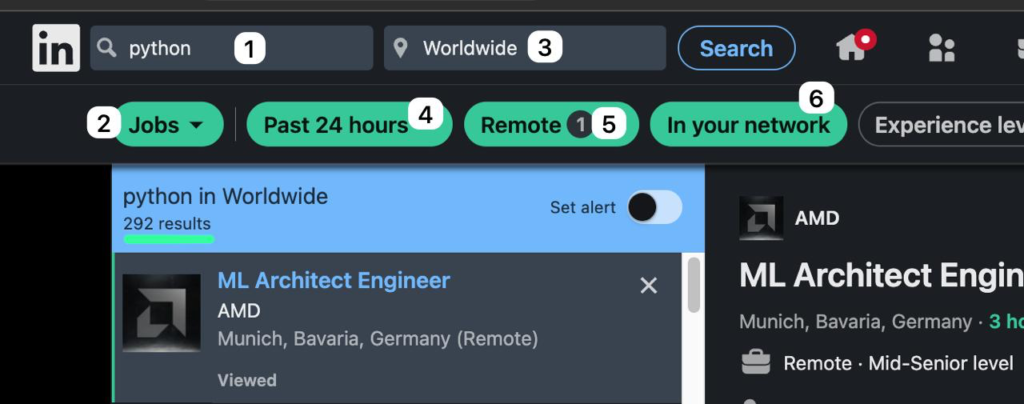Viewport: 1024px width, 404px height.
Task: Open the ML Architect Engineer job link
Action: [x=334, y=281]
